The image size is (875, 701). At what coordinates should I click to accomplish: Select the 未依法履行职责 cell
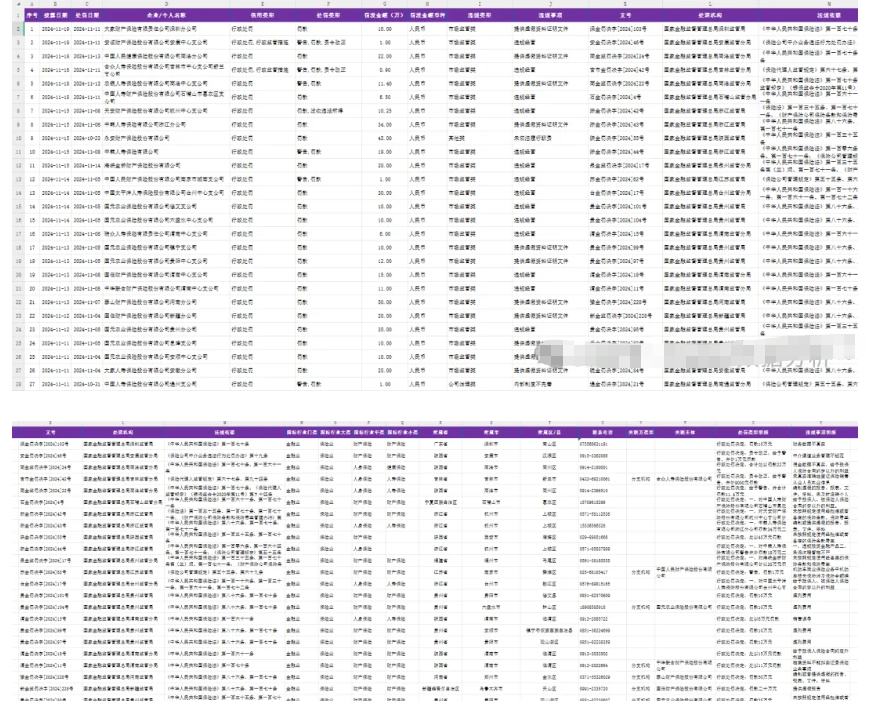(x=550, y=138)
